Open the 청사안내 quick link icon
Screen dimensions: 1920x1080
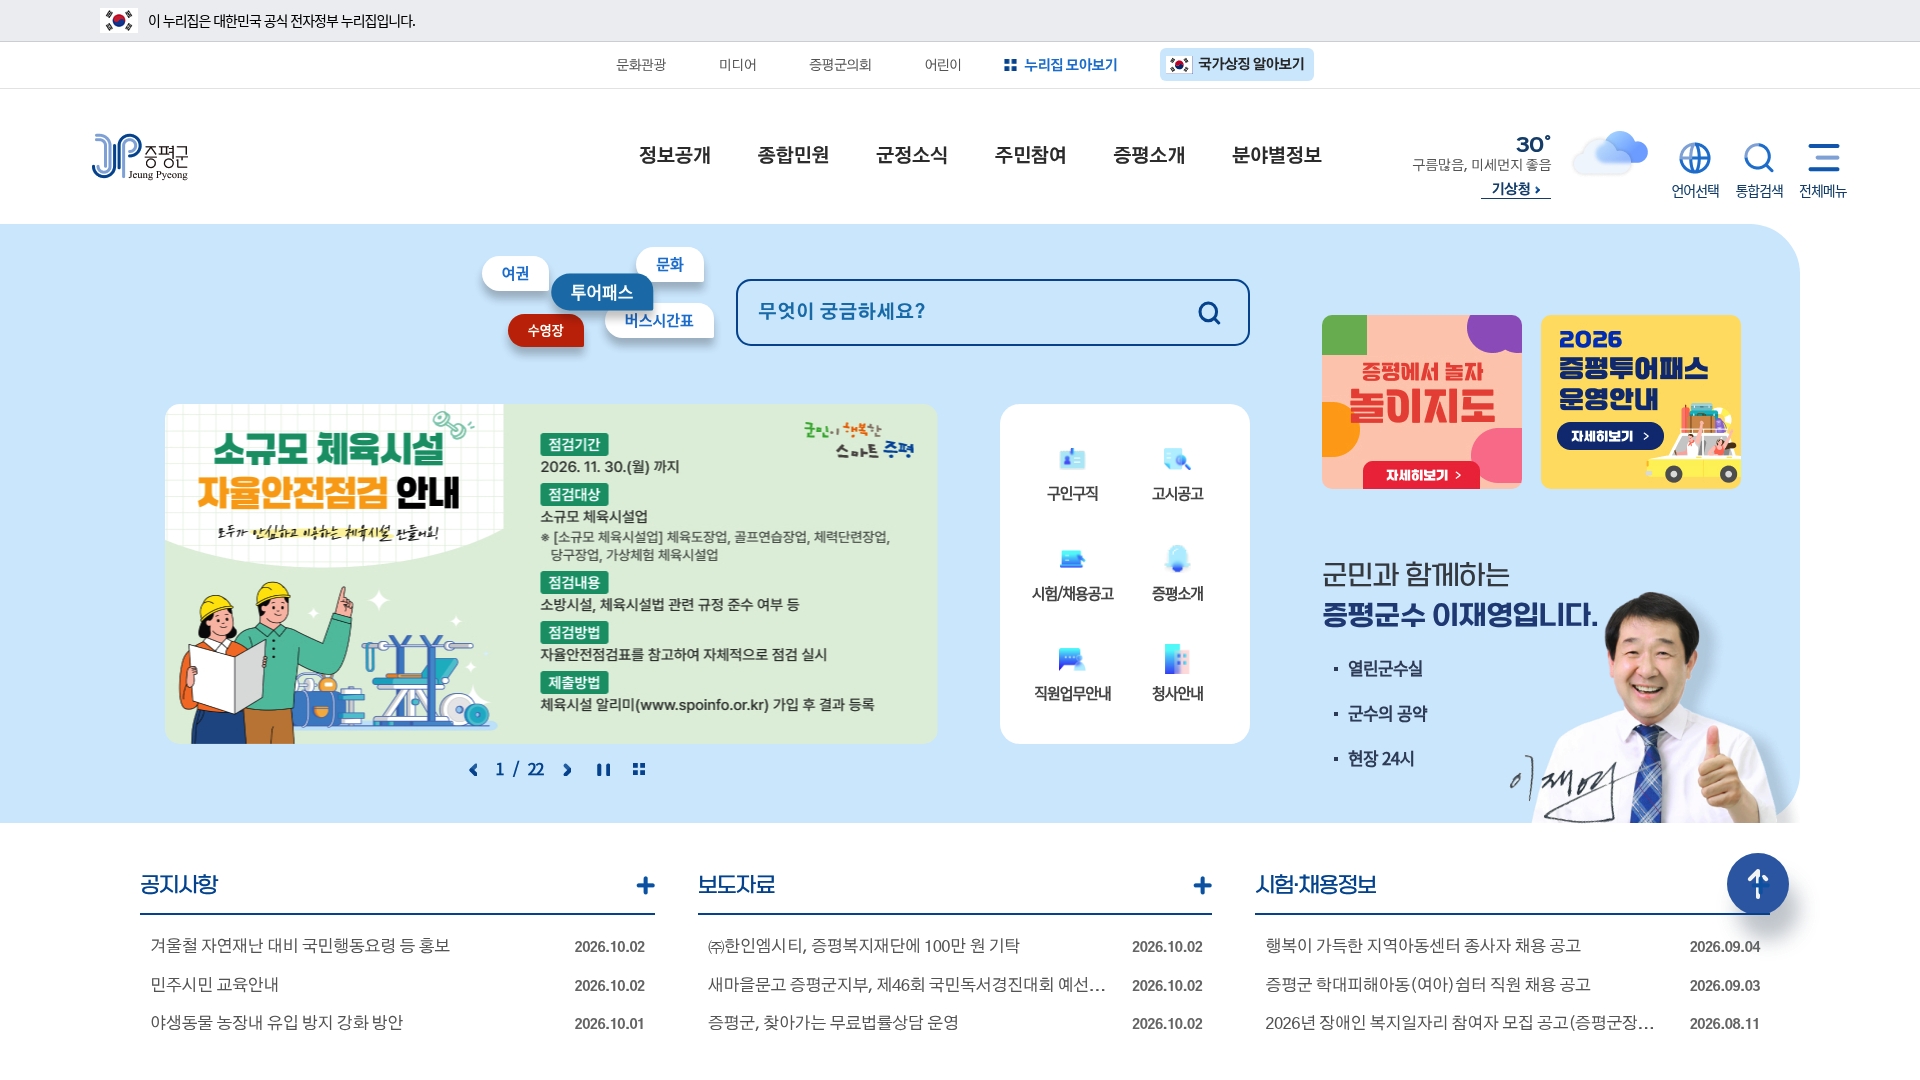(1177, 659)
